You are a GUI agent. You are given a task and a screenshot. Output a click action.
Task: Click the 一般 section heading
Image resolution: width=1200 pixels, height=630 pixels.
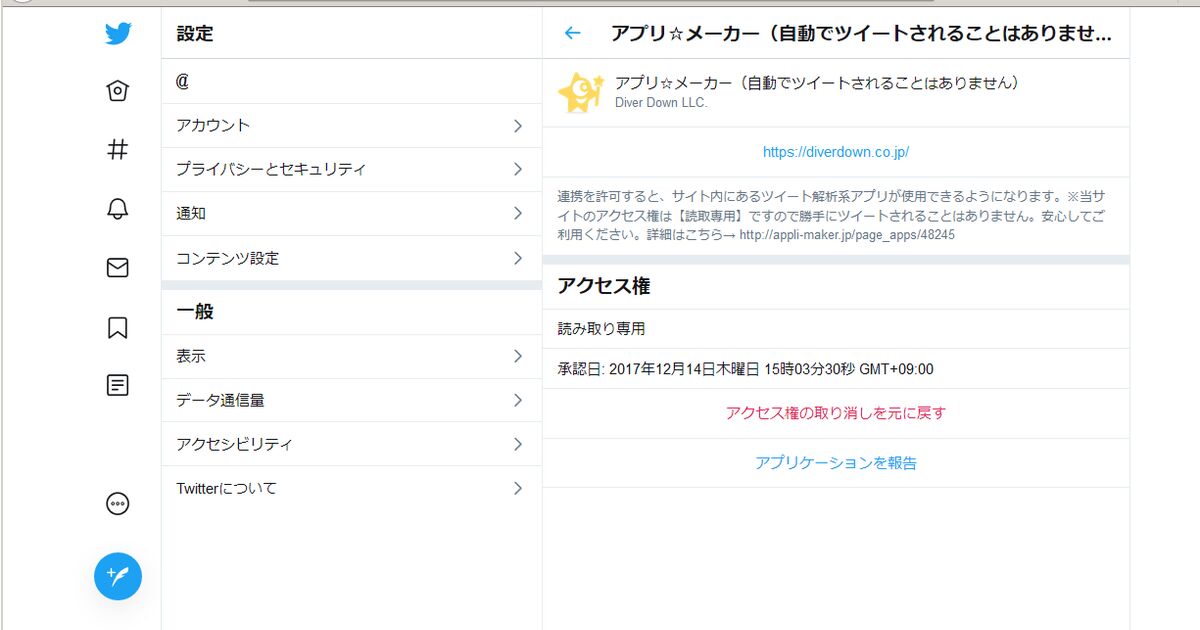click(x=195, y=311)
